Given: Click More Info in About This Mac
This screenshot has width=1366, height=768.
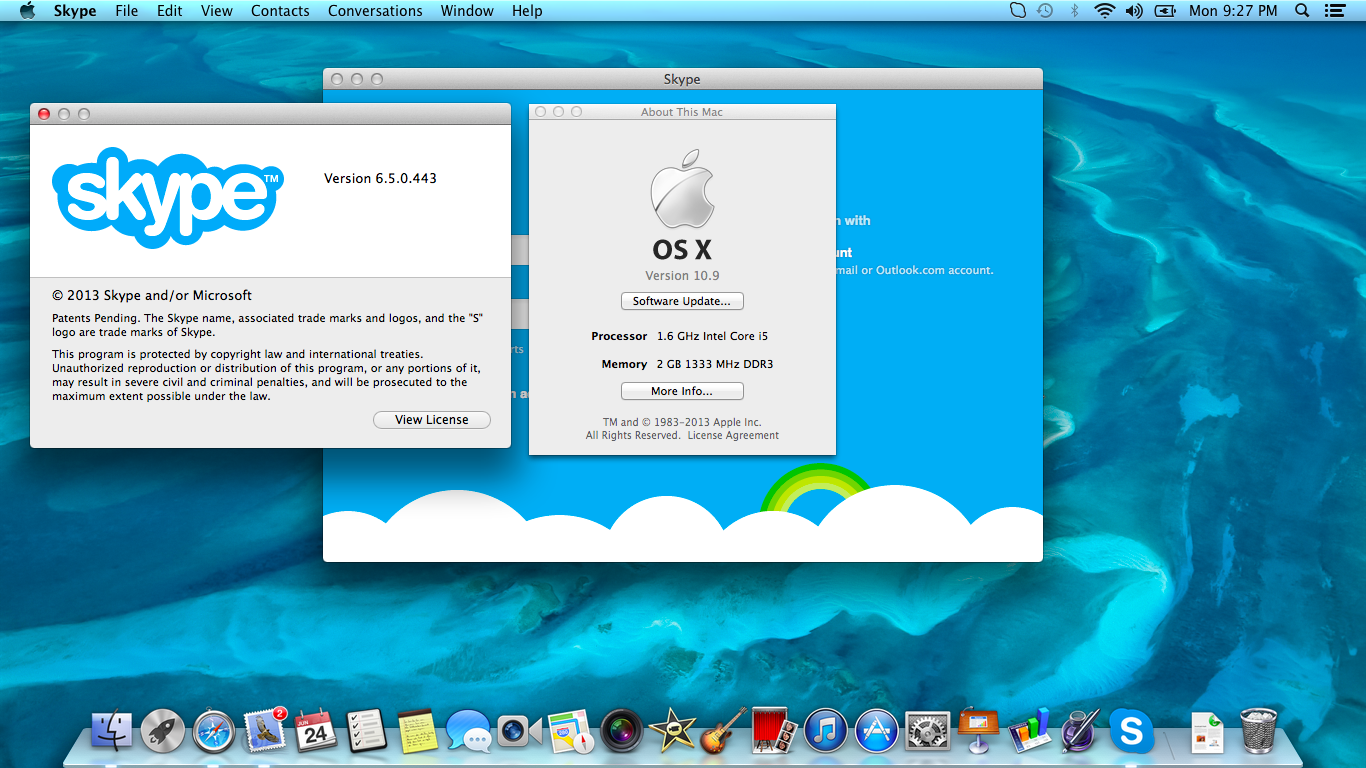Looking at the screenshot, I should (682, 391).
